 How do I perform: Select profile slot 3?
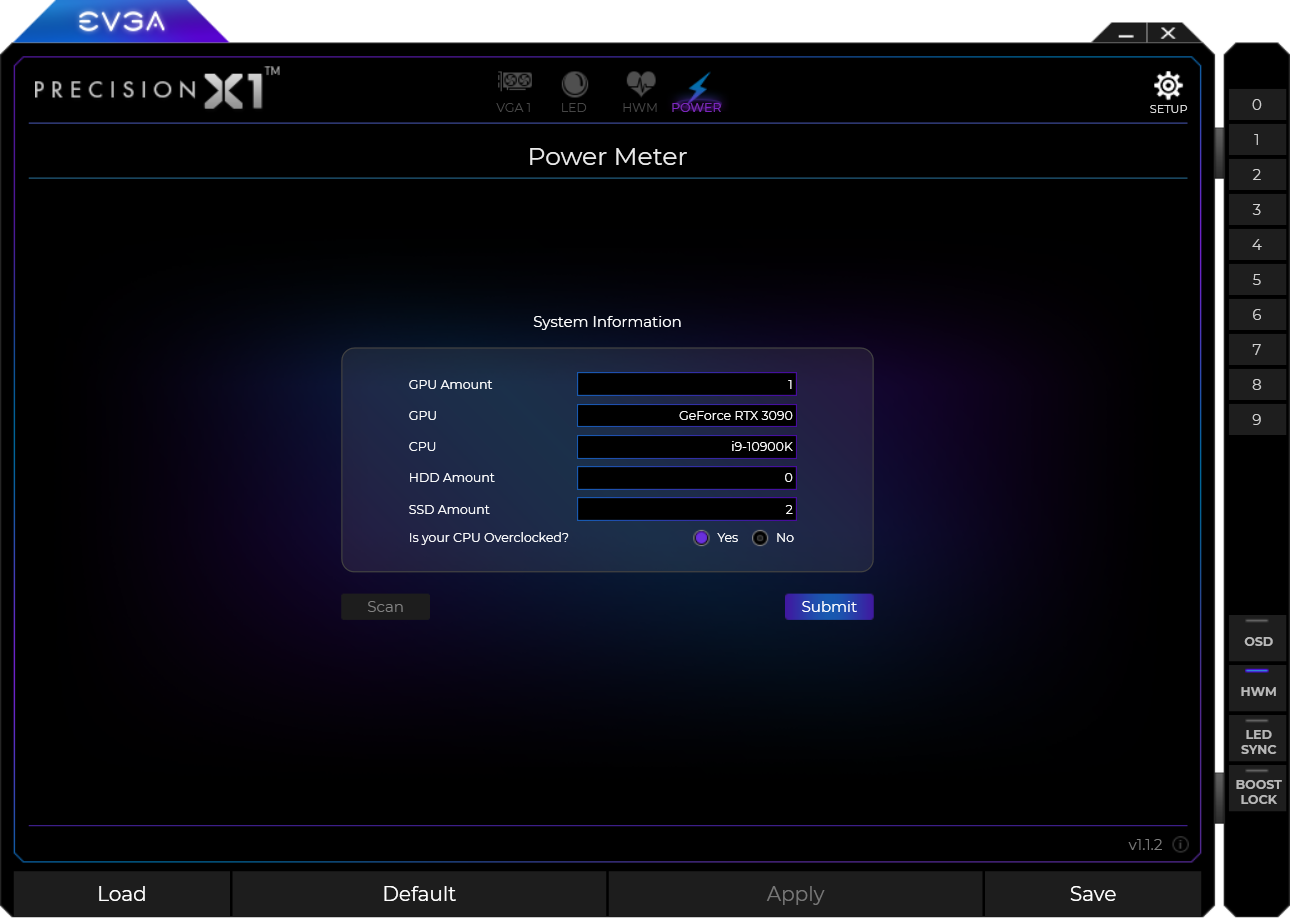1257,210
